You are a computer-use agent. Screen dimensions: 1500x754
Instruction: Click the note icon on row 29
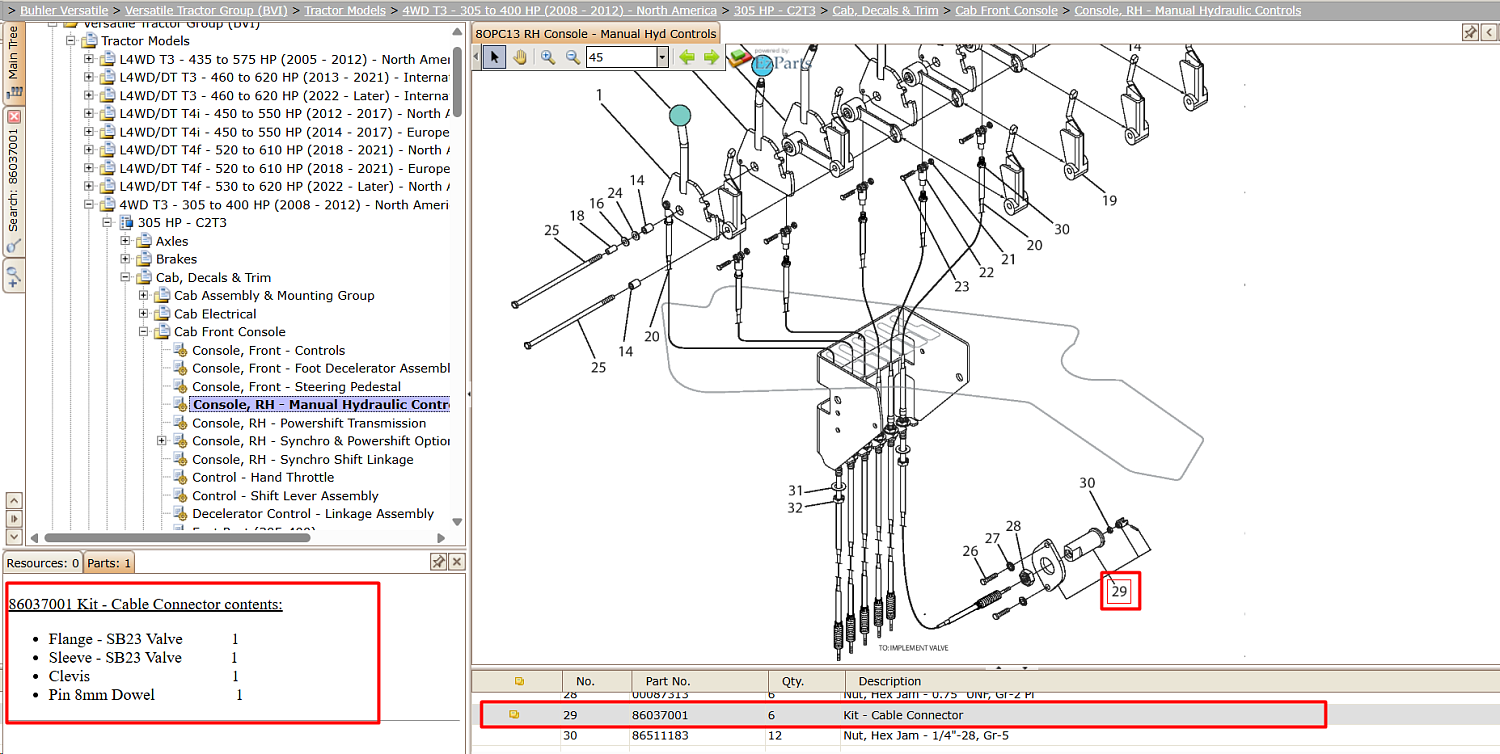[515, 715]
